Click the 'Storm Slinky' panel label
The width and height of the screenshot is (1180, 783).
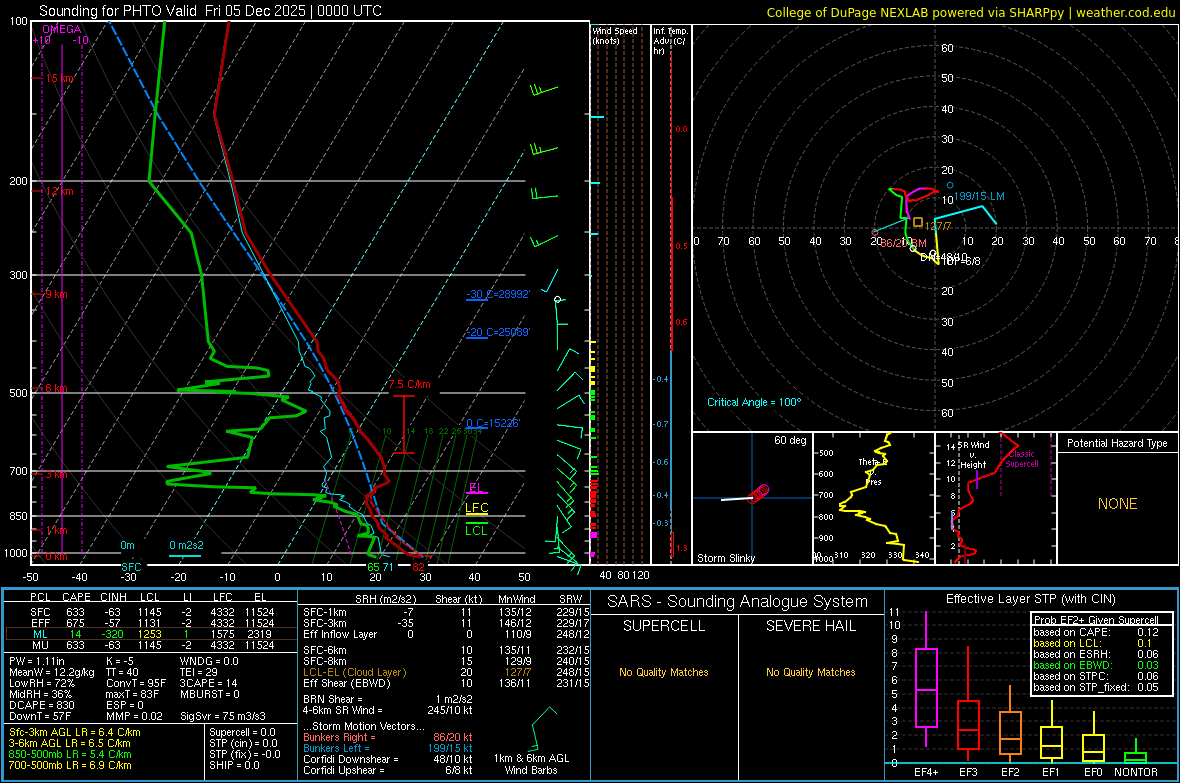click(725, 558)
